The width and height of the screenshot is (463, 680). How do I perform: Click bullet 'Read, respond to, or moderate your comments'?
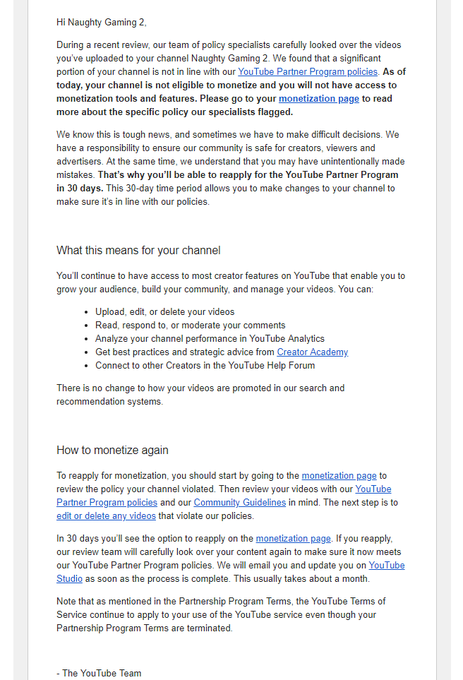tap(190, 325)
